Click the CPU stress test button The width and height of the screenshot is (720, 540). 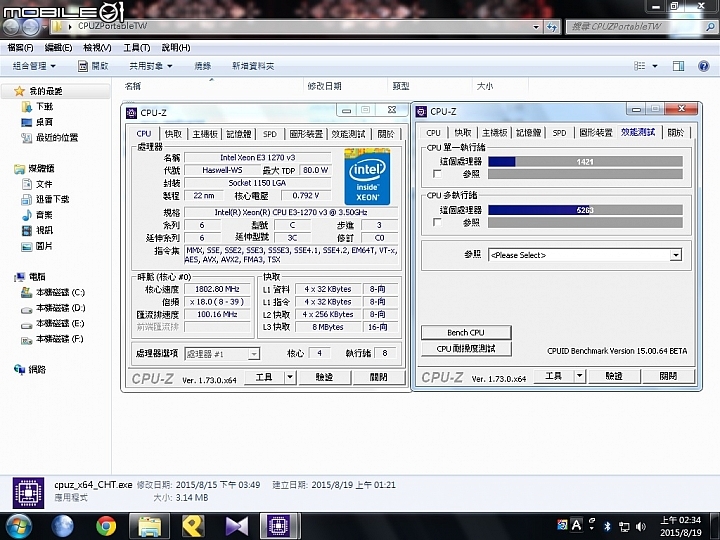(x=466, y=349)
